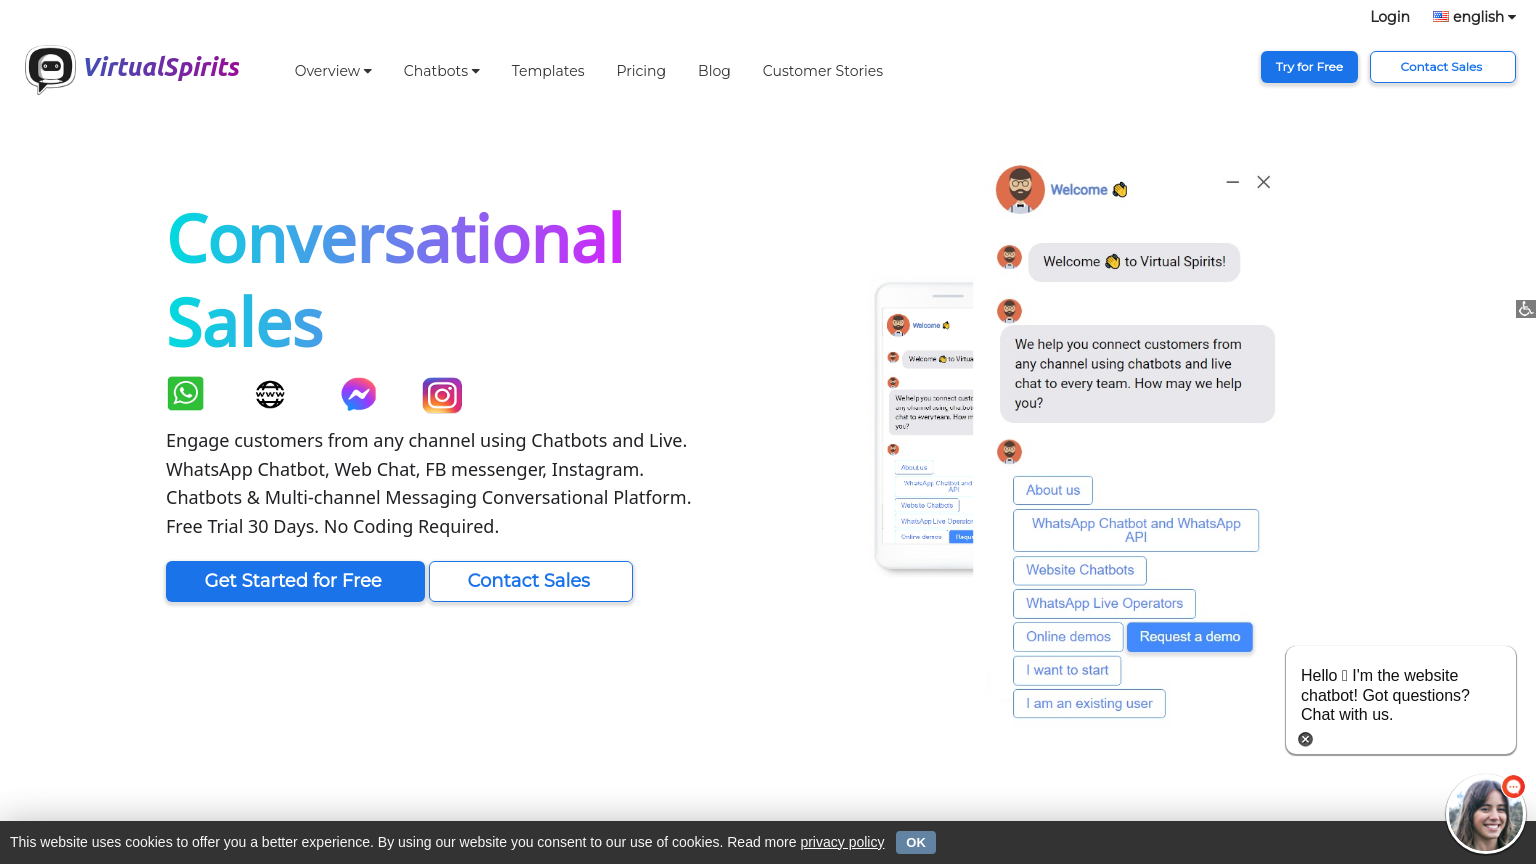
Task: Open the Pricing menu item
Action: tap(641, 71)
